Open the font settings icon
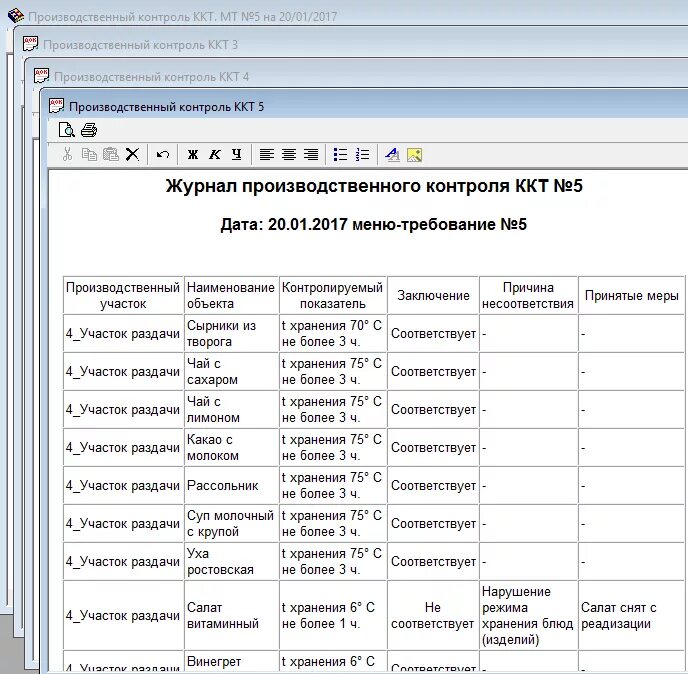The image size is (688, 674). tap(392, 154)
